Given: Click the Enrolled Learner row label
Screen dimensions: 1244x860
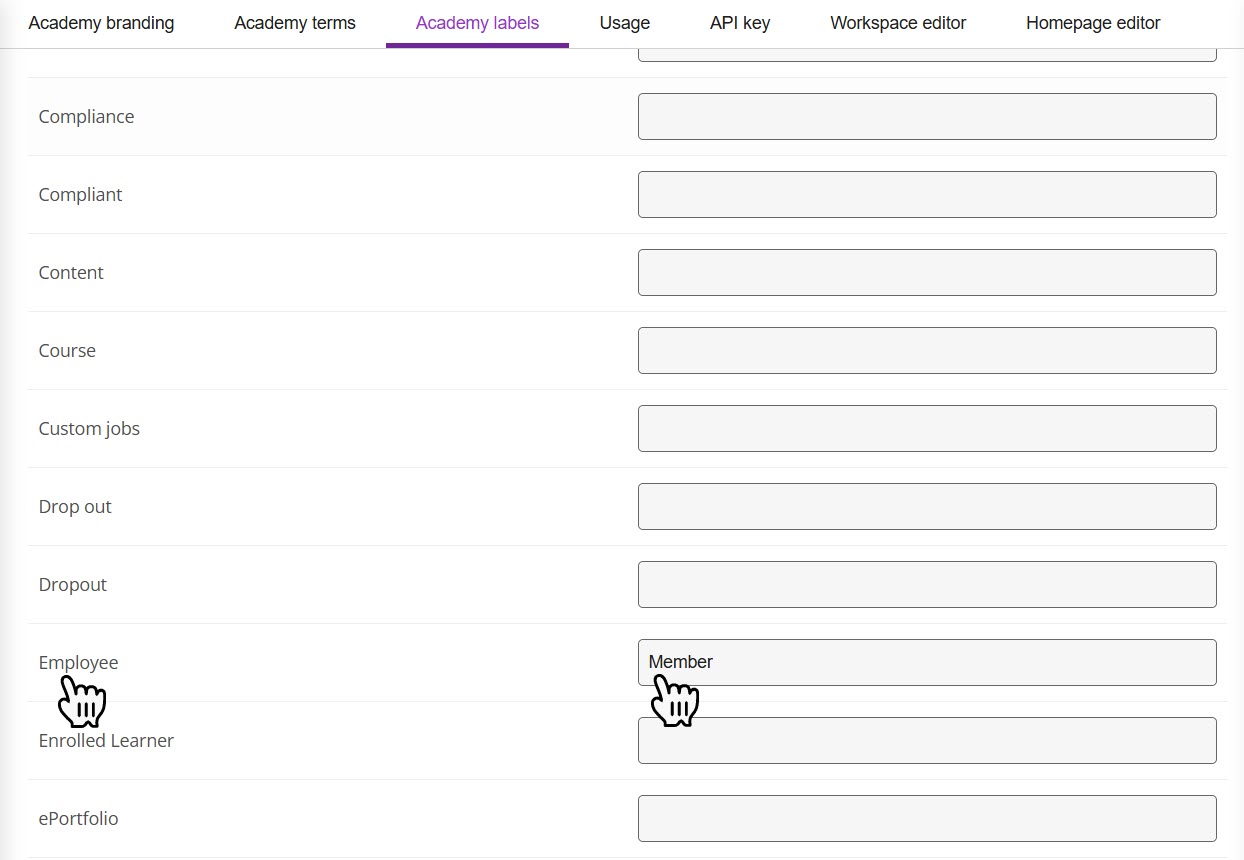Looking at the screenshot, I should click(x=106, y=741).
